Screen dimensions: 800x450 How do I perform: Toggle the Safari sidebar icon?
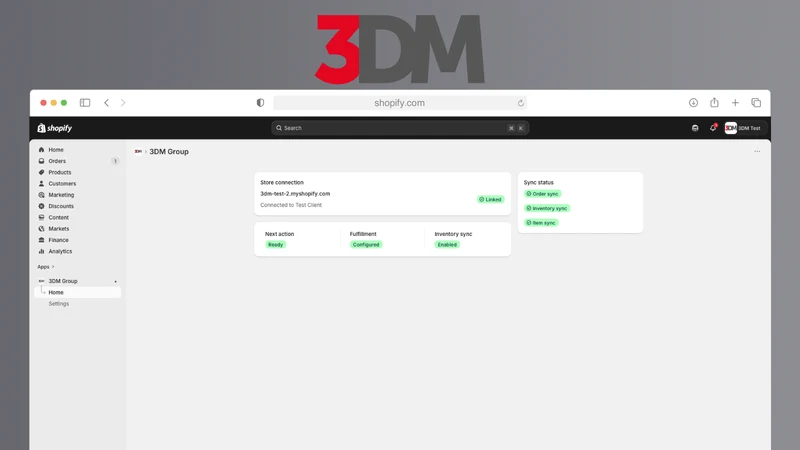(85, 103)
